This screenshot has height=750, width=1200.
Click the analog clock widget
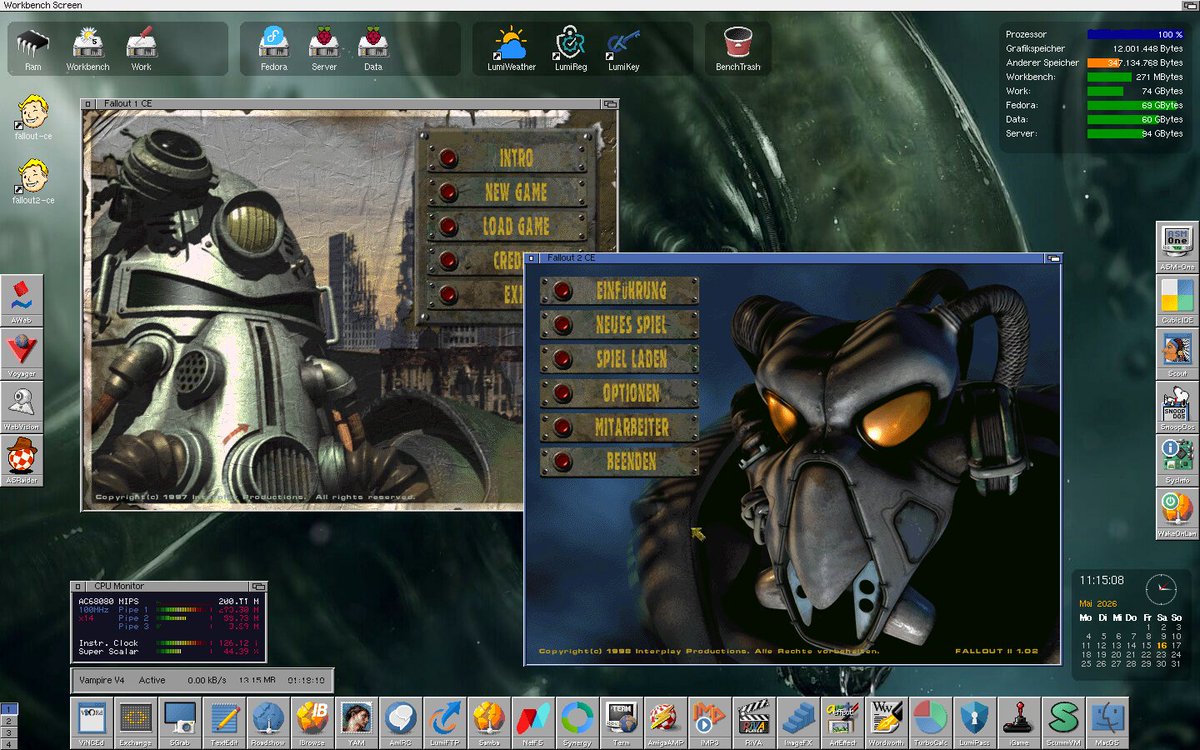point(1161,588)
